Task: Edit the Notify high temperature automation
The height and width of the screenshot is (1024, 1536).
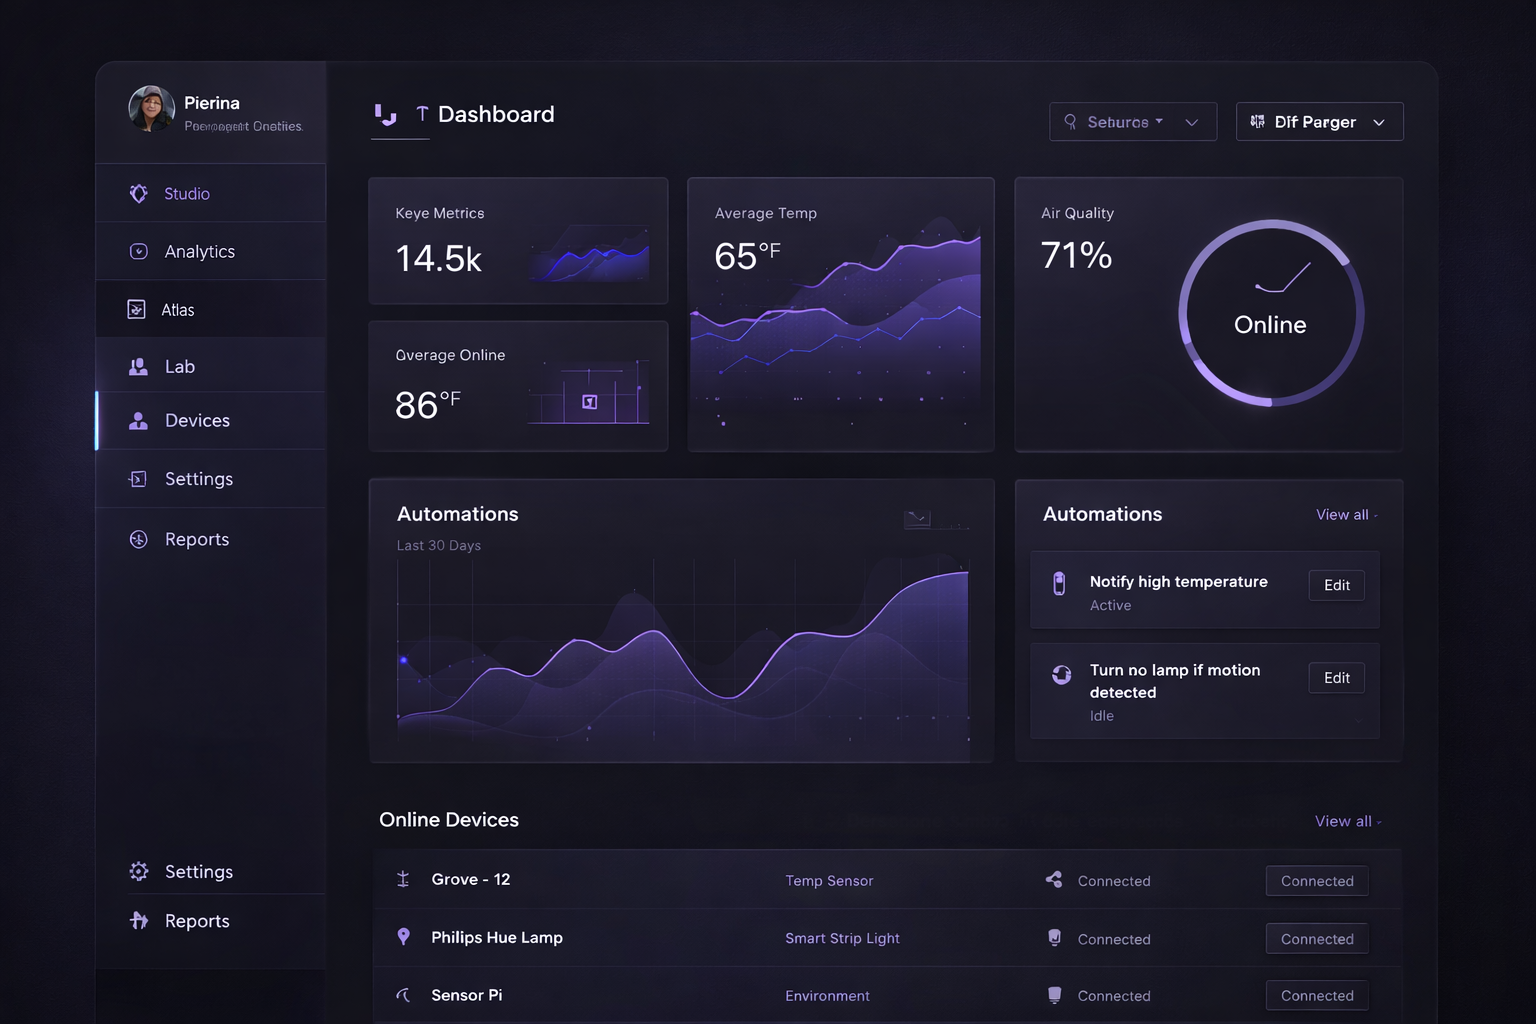Action: tap(1336, 586)
